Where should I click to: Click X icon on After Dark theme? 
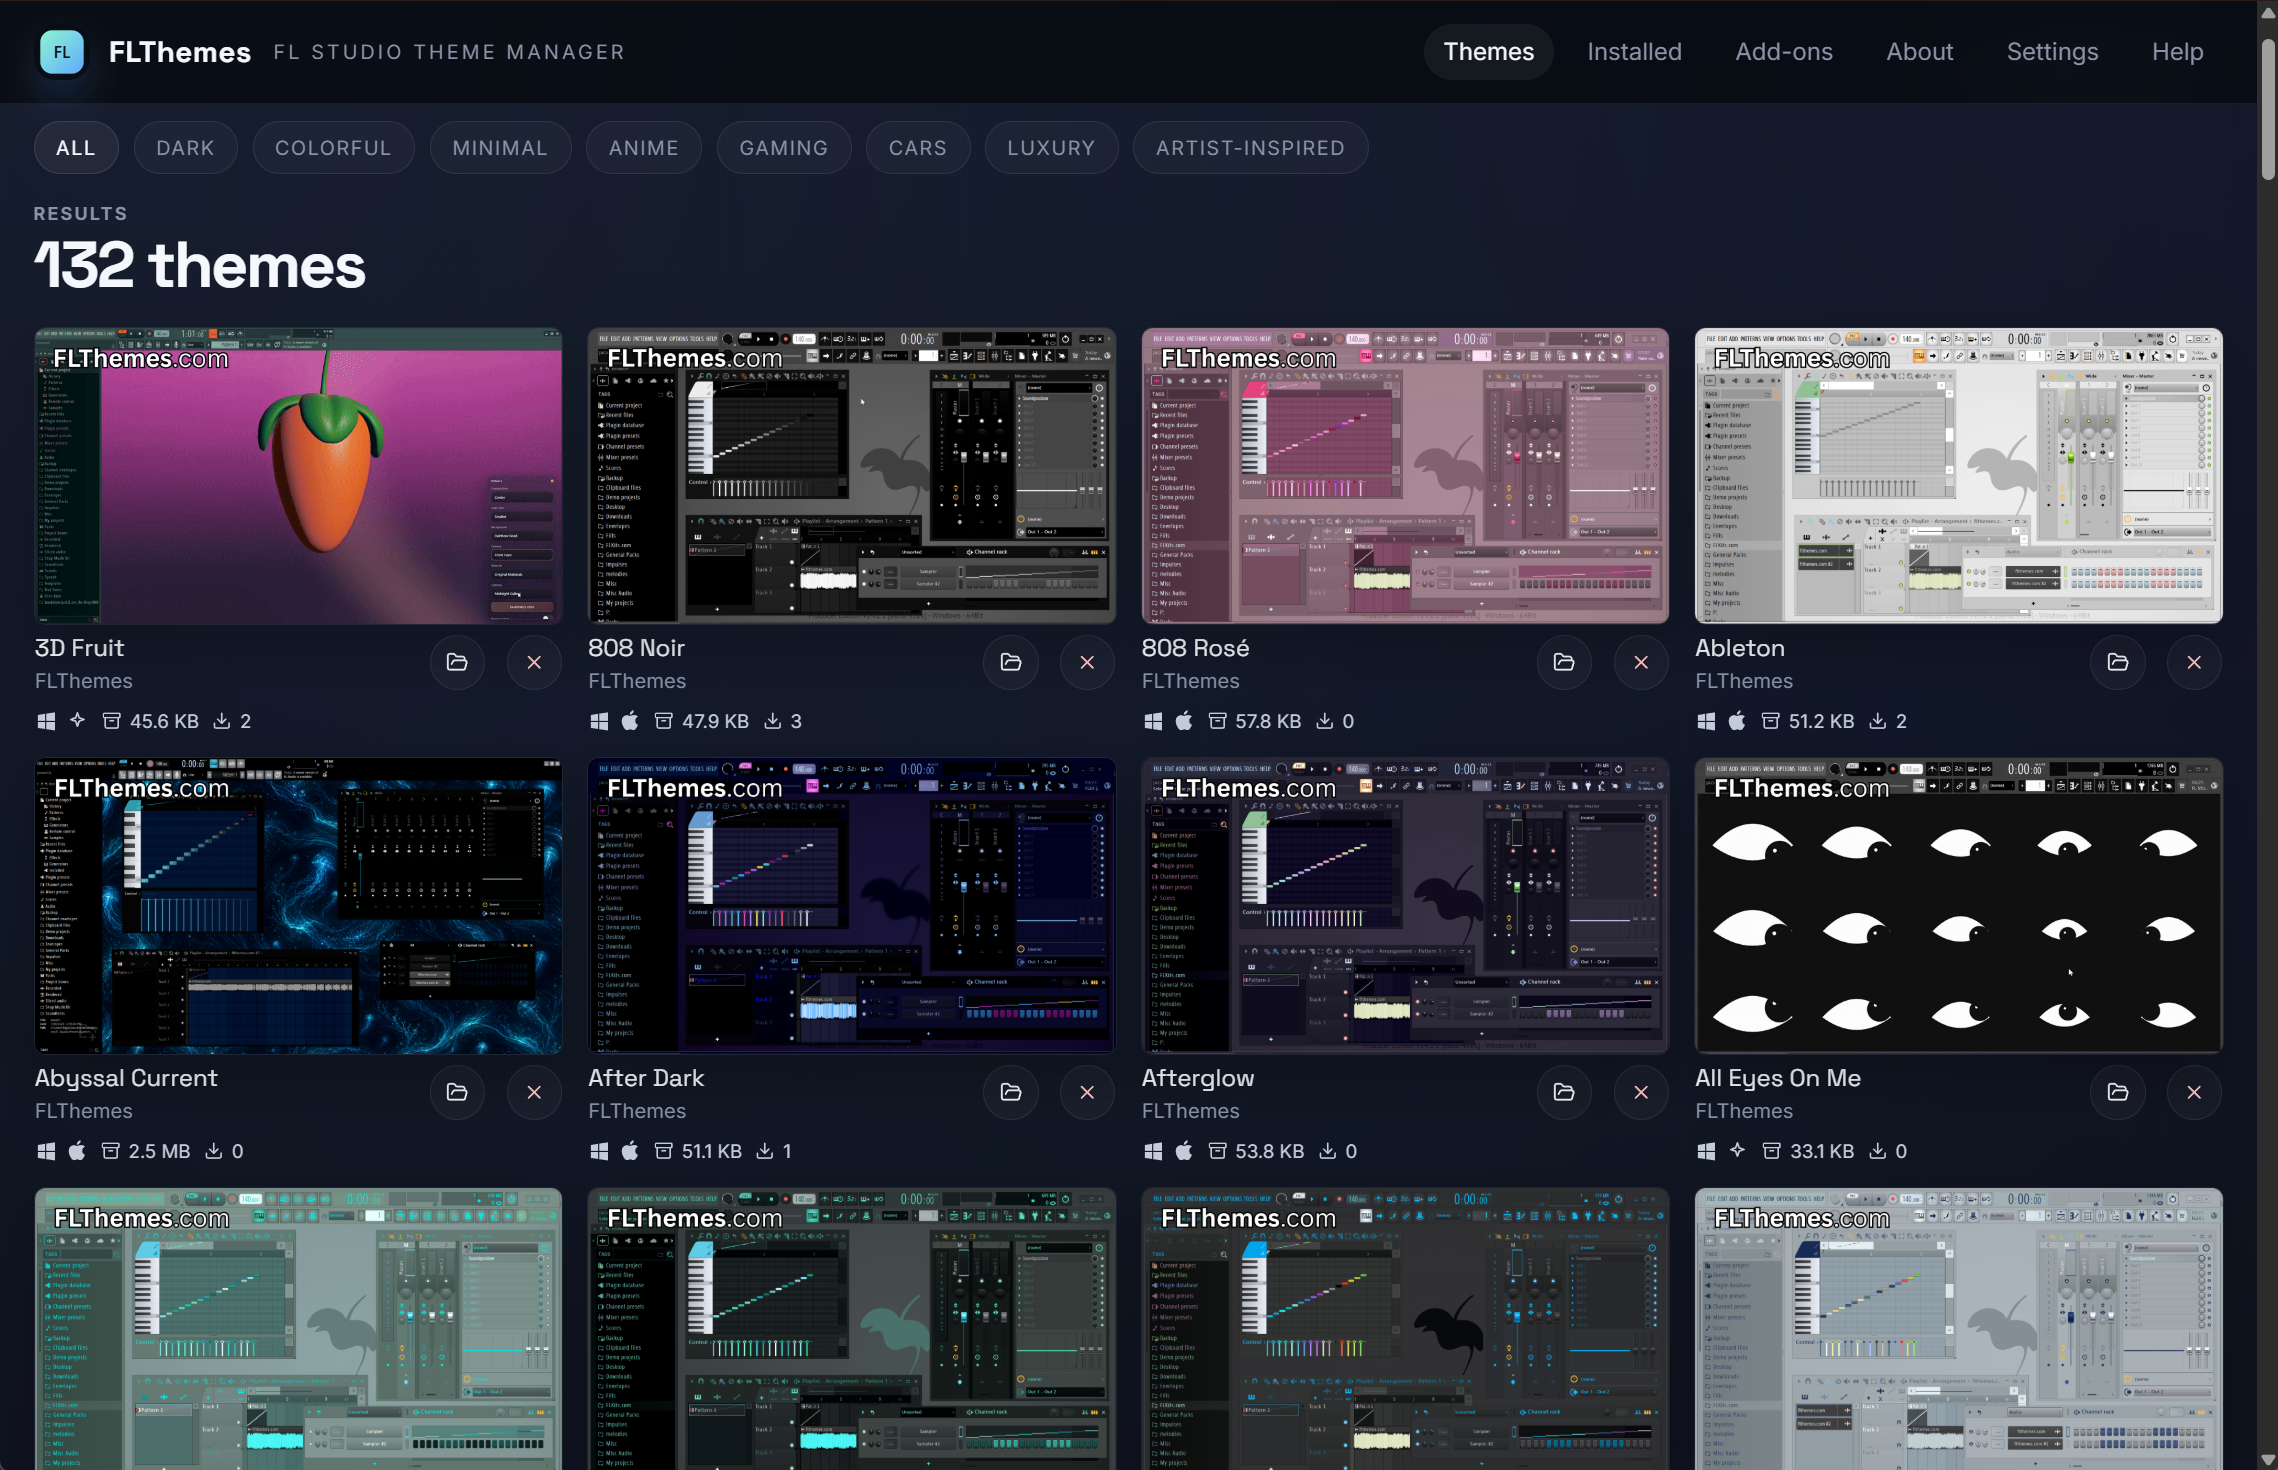point(1088,1092)
